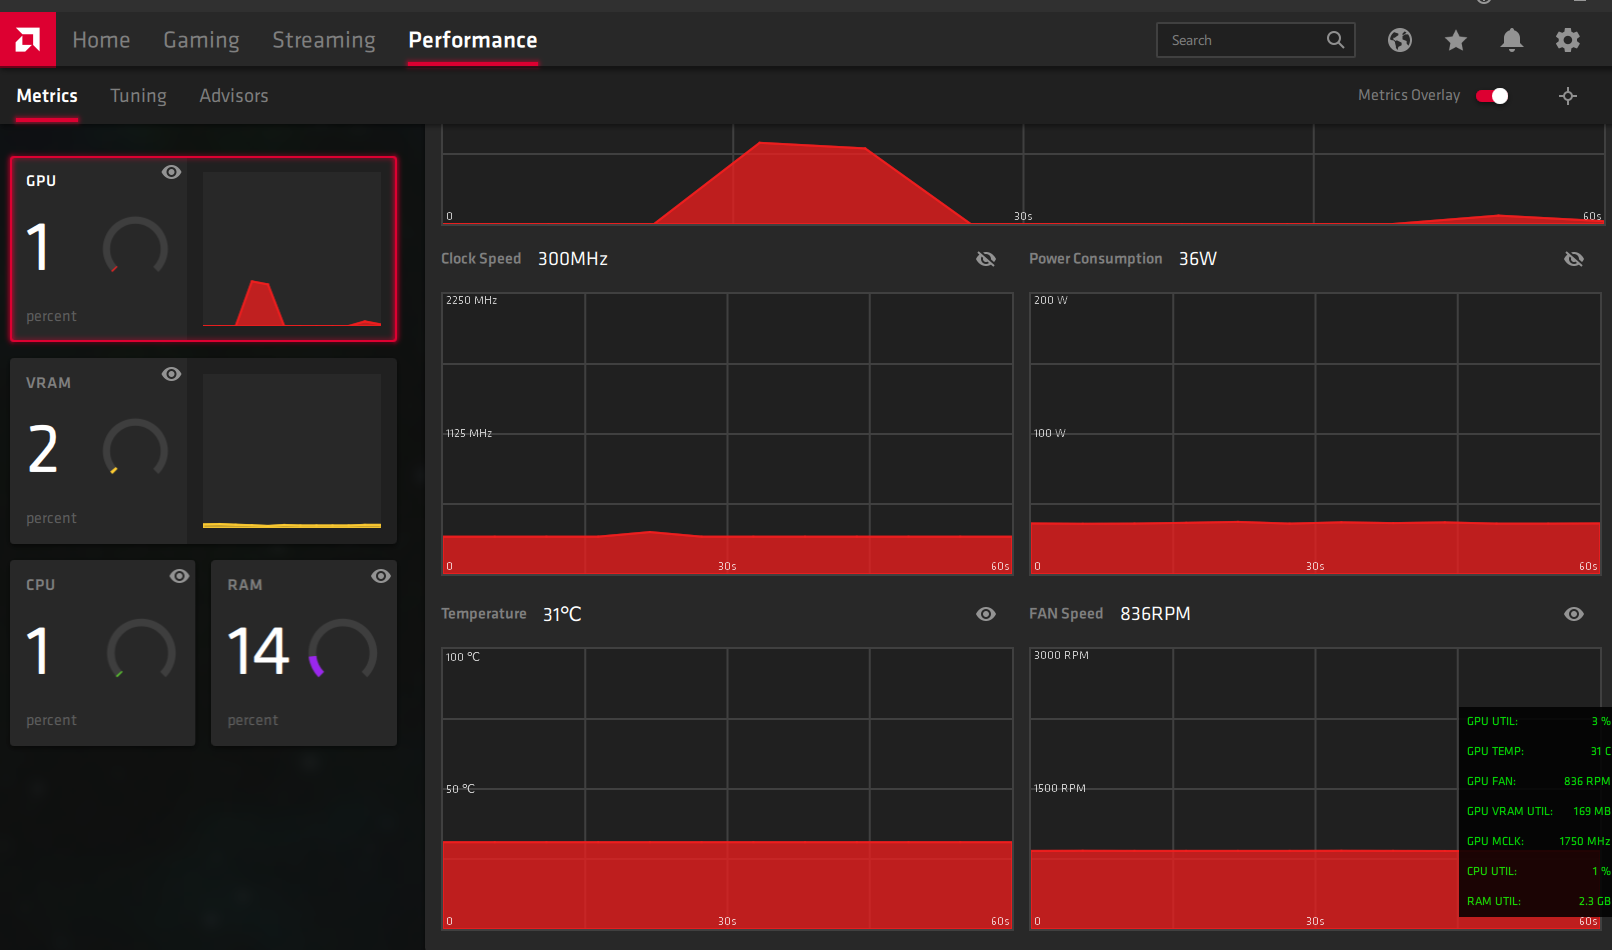The height and width of the screenshot is (950, 1612).
Task: Click GPU TEMP row in overlay
Action: point(1538,751)
